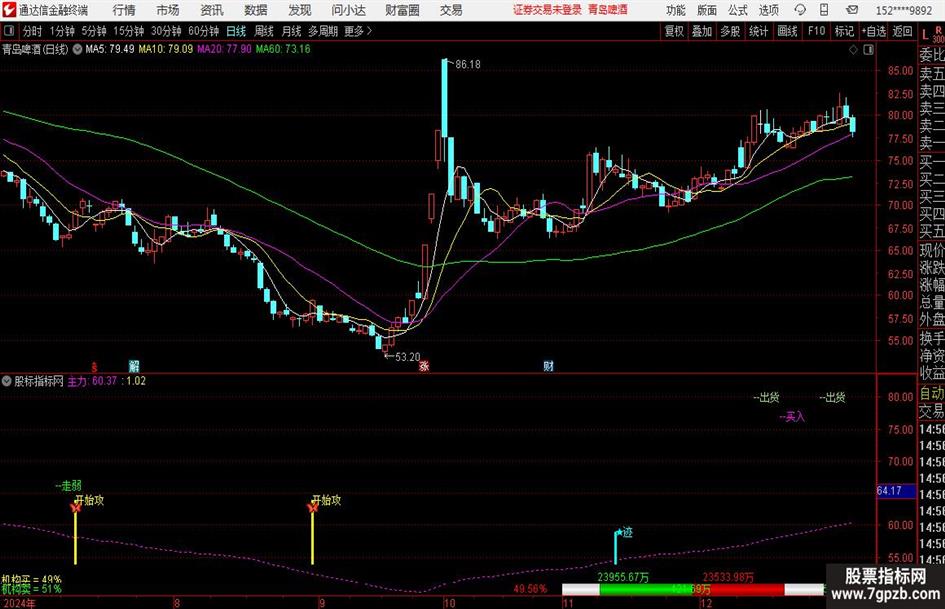Image resolution: width=945 pixels, height=609 pixels.
Task: Select the 月线 monthly tab
Action: coord(292,31)
